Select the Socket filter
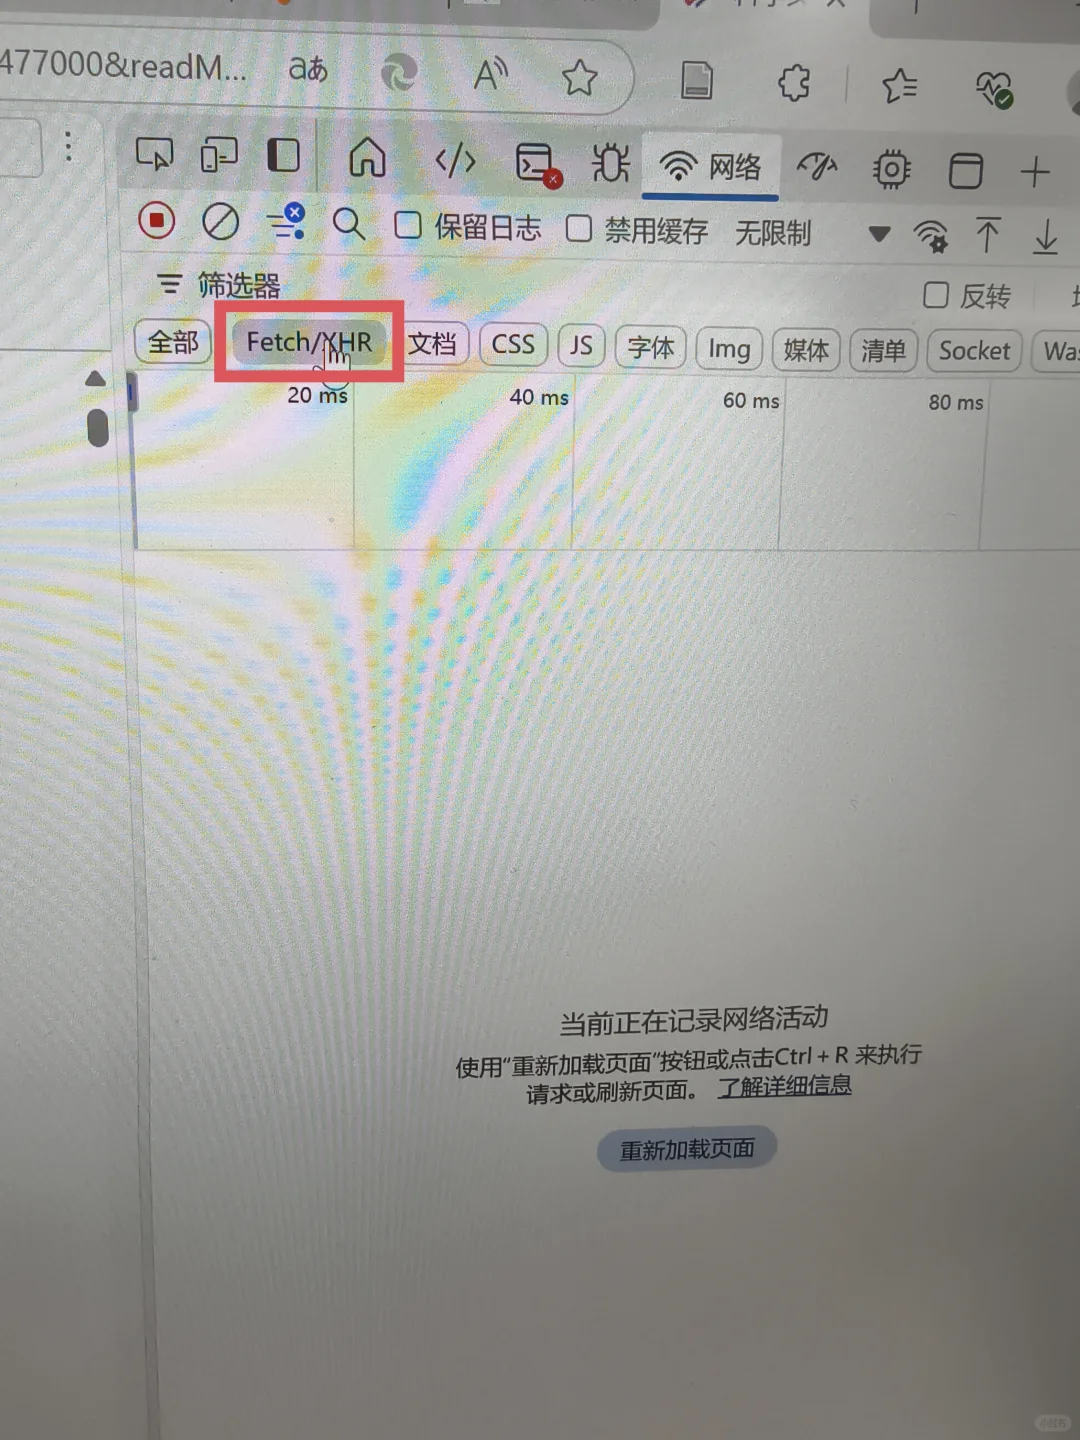 974,351
